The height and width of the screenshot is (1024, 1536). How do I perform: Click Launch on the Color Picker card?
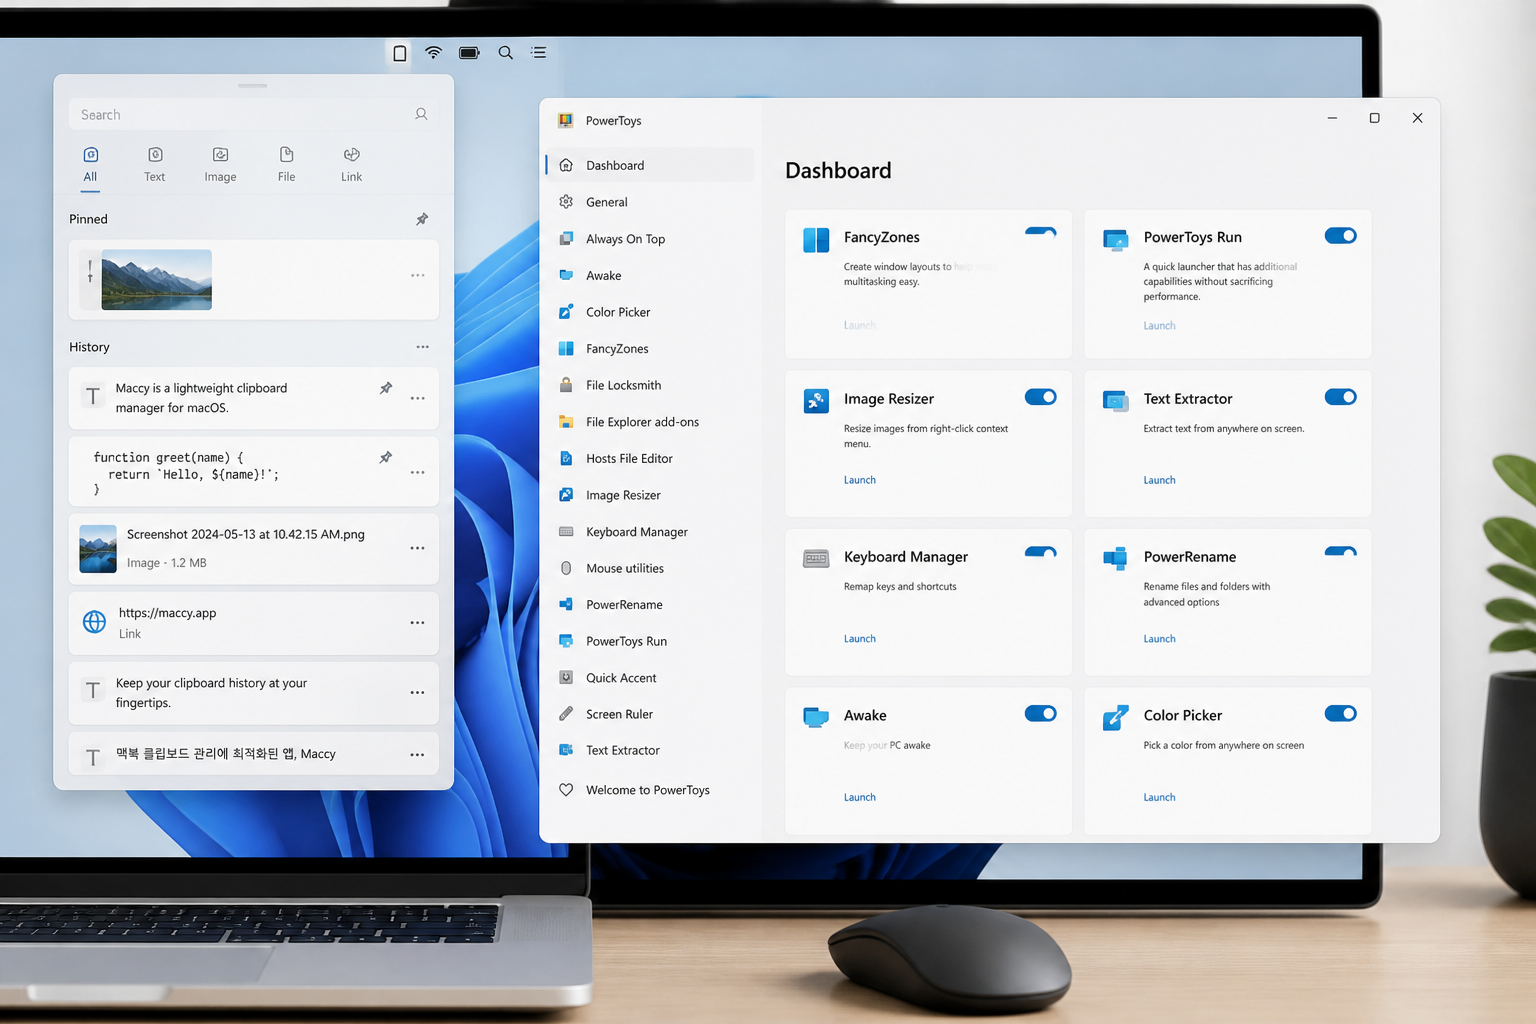[1159, 797]
